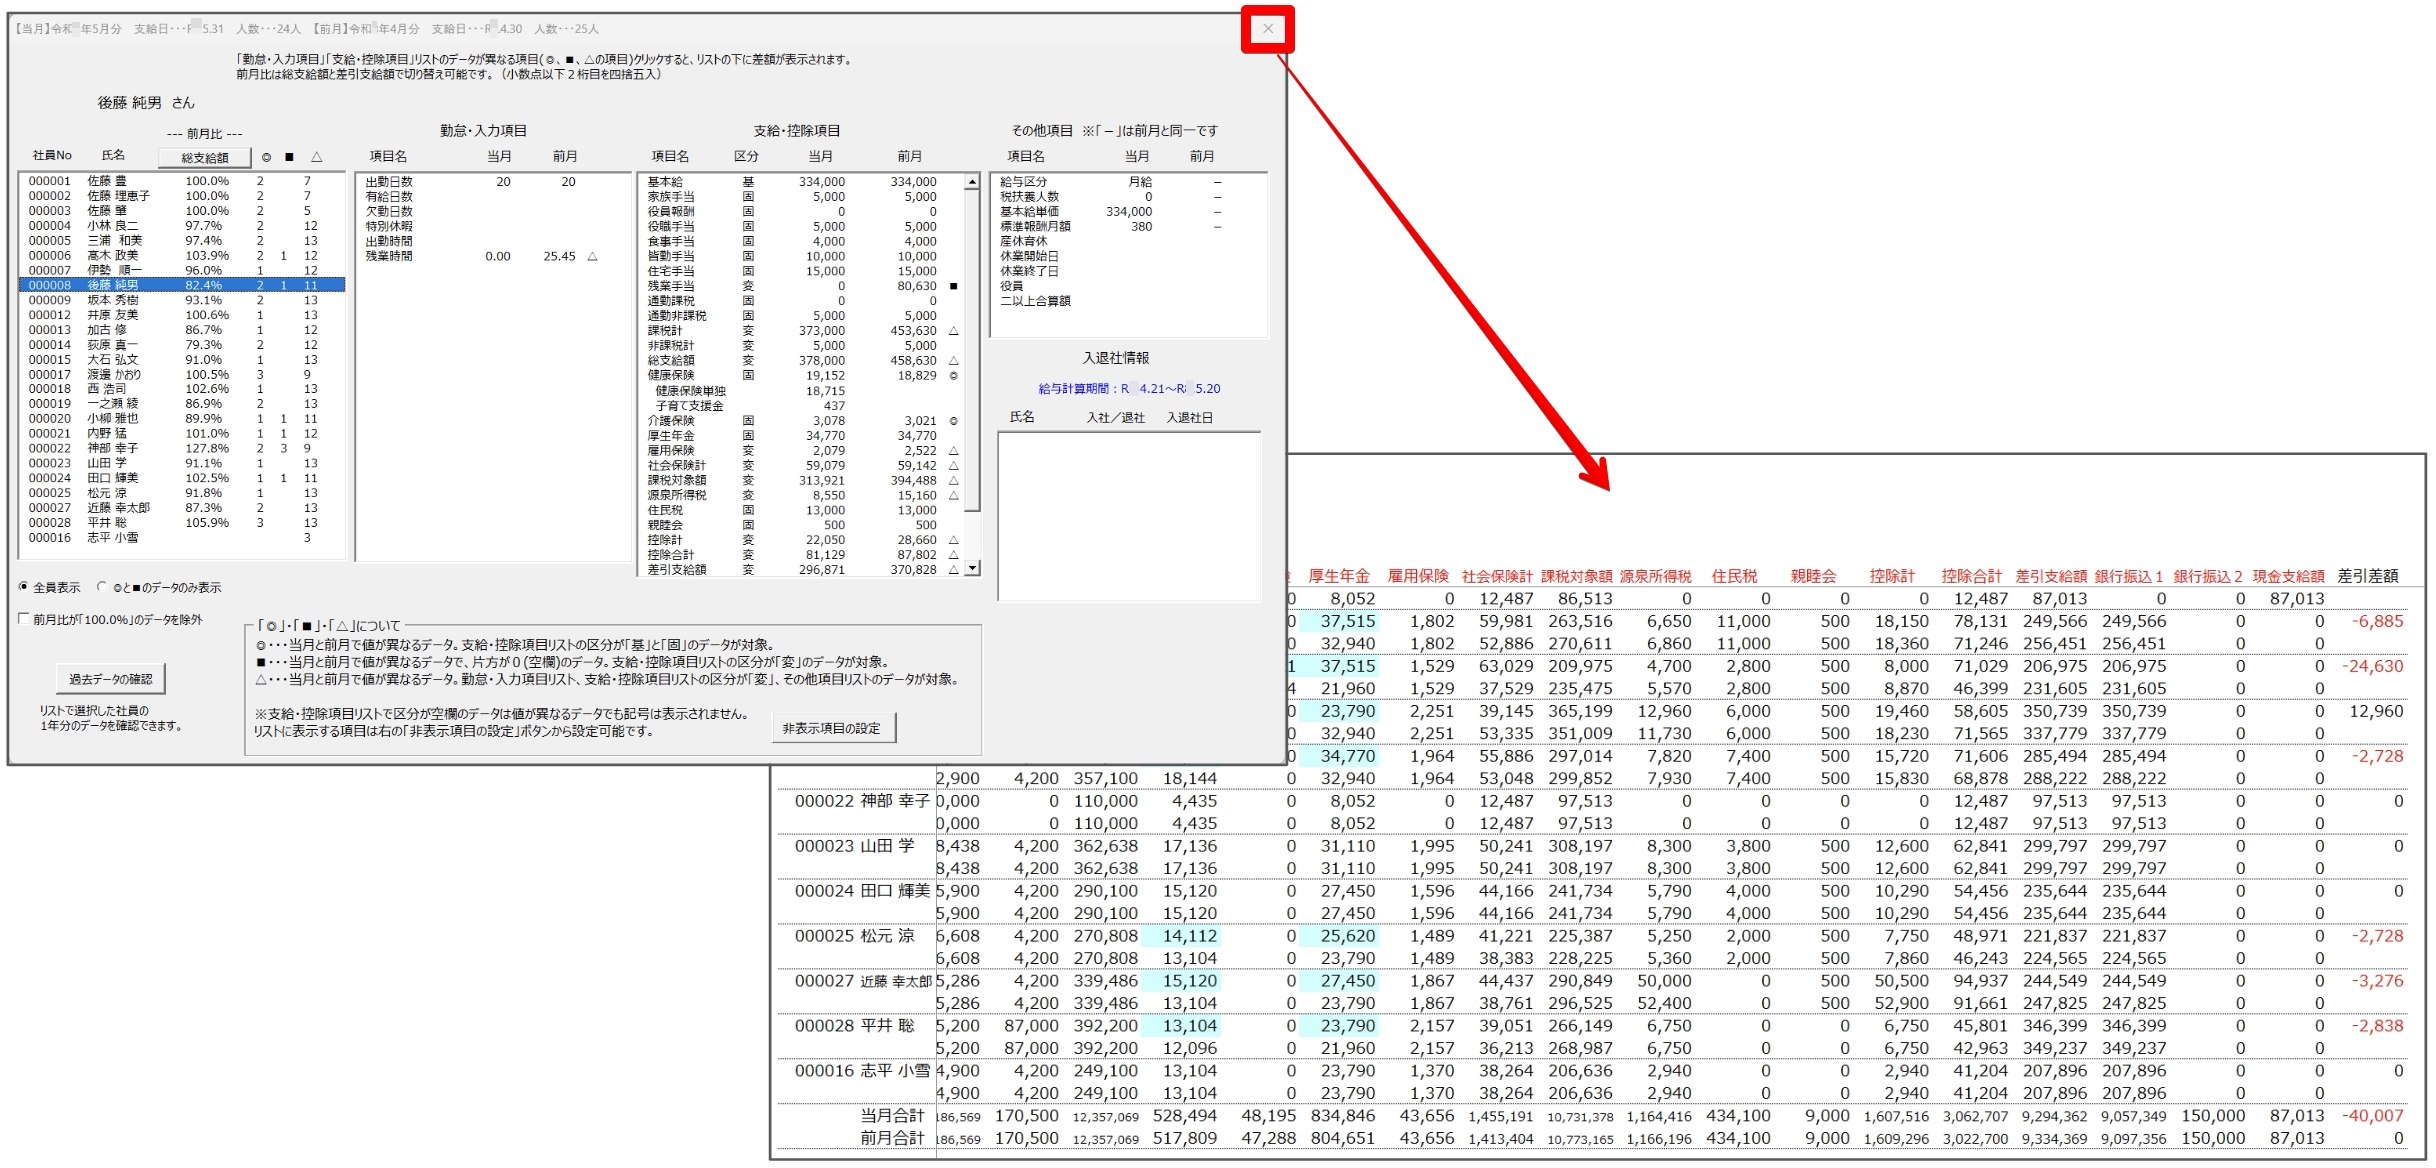Click the 源泉所得税 column header in the spreadsheet

(1656, 576)
